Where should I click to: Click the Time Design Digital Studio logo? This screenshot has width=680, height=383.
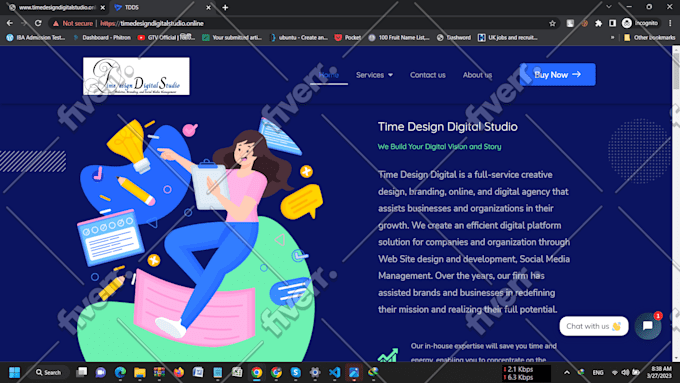click(x=136, y=76)
